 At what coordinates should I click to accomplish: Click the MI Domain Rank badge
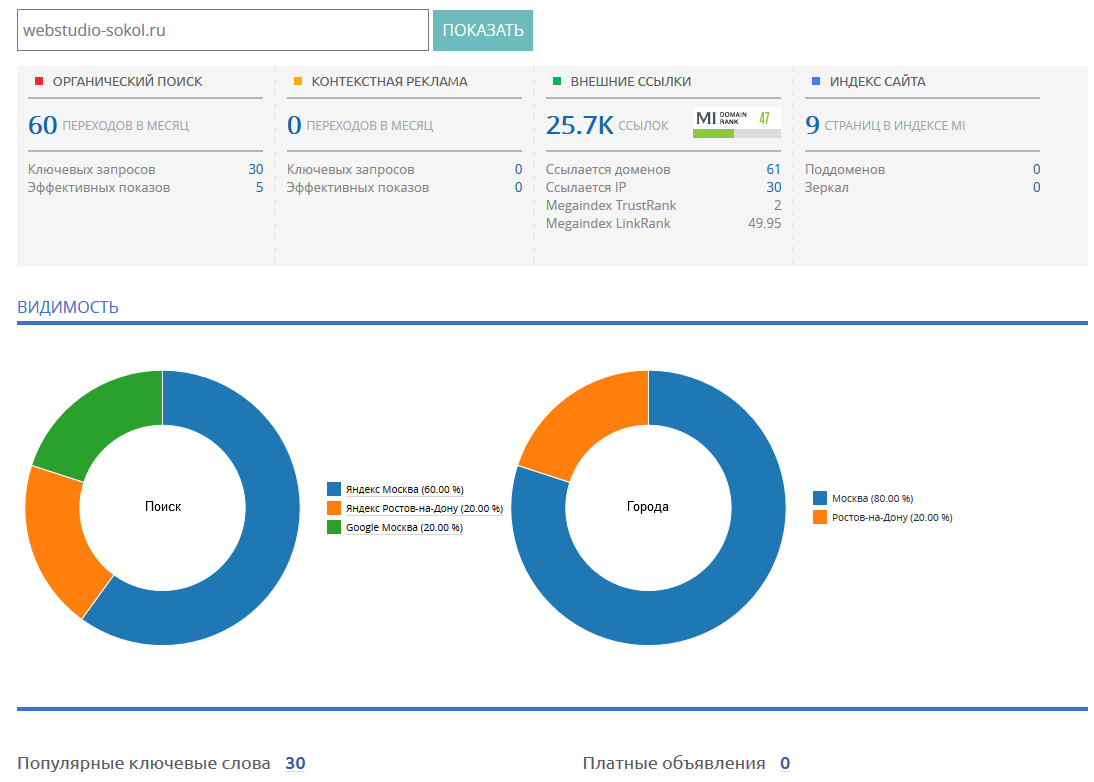click(x=737, y=123)
